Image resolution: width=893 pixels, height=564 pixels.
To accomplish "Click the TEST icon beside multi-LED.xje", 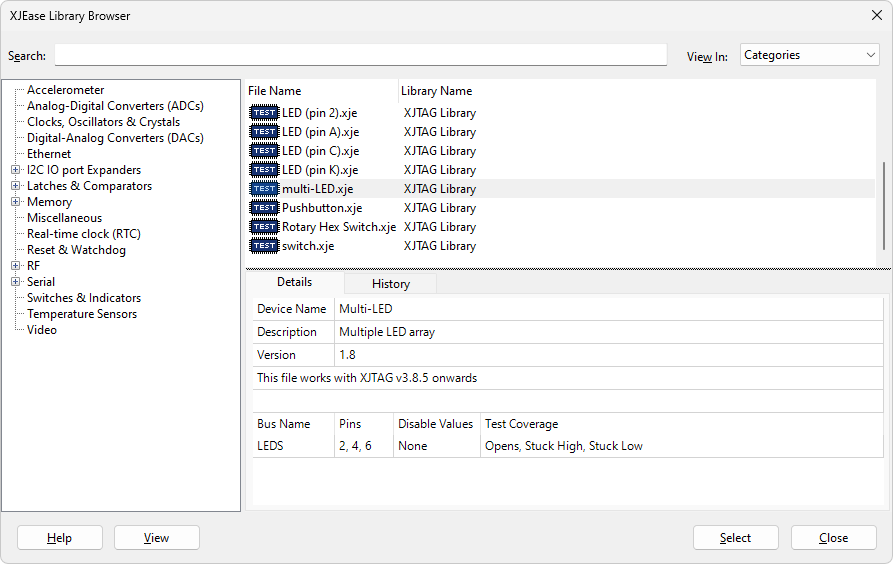I will tap(264, 189).
